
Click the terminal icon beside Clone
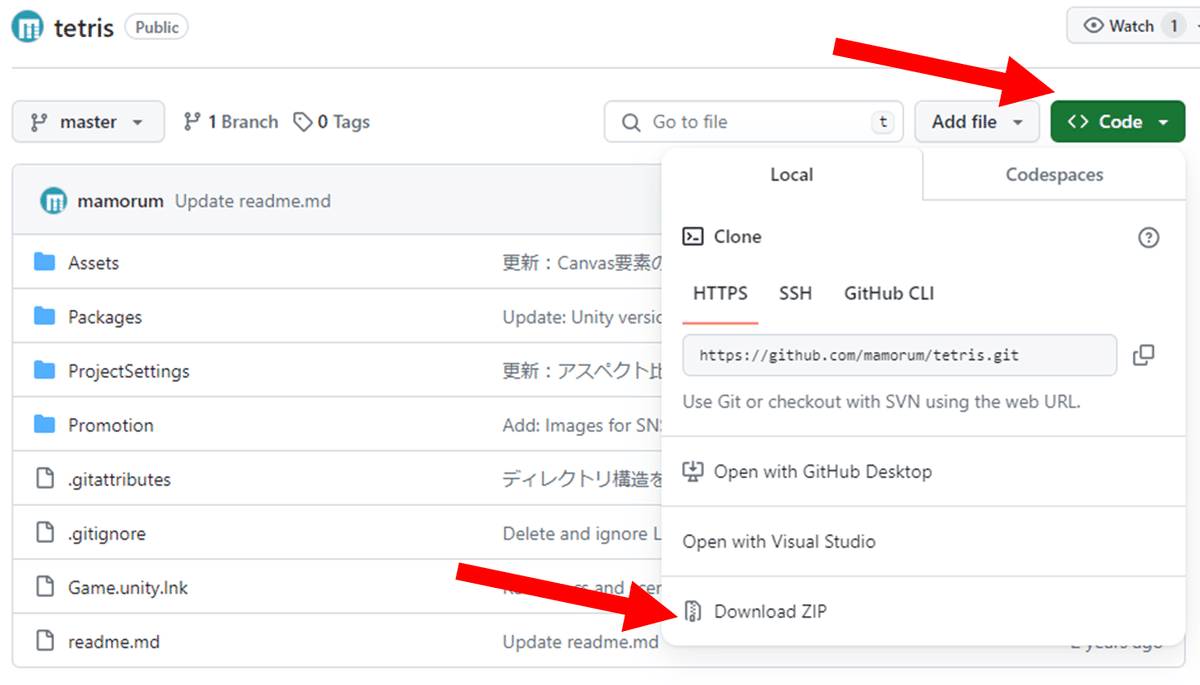pyautogui.click(x=692, y=237)
